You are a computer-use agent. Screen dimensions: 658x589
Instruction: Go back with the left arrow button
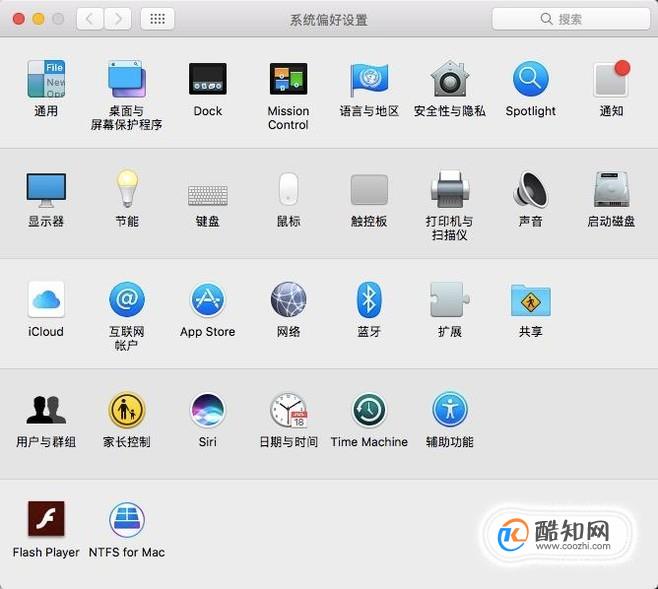point(90,18)
